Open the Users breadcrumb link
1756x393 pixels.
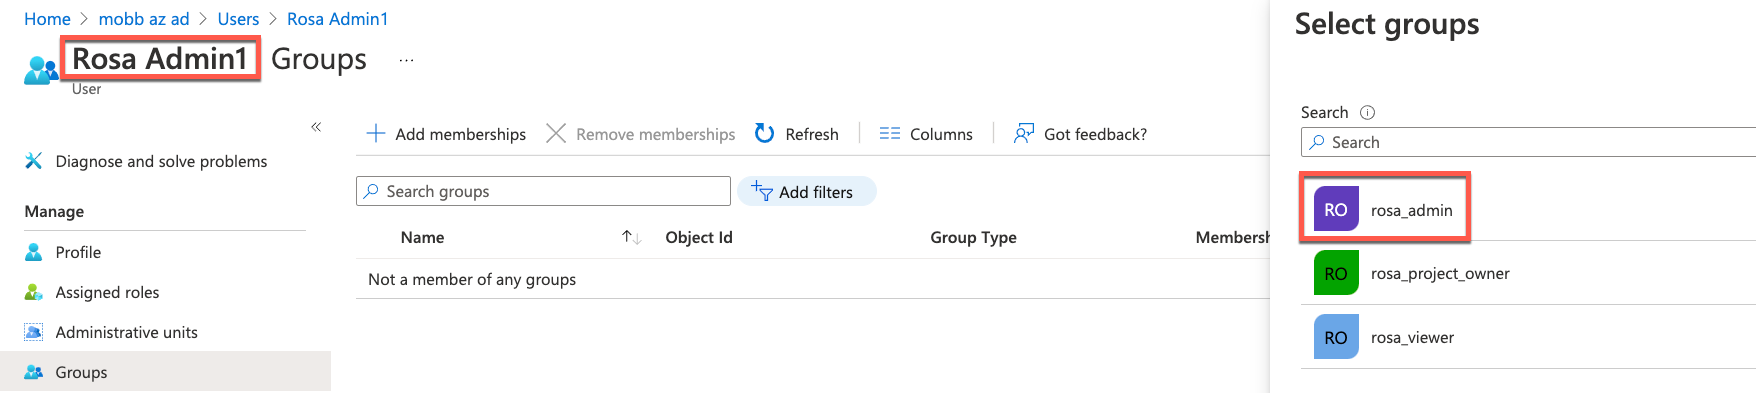(238, 19)
